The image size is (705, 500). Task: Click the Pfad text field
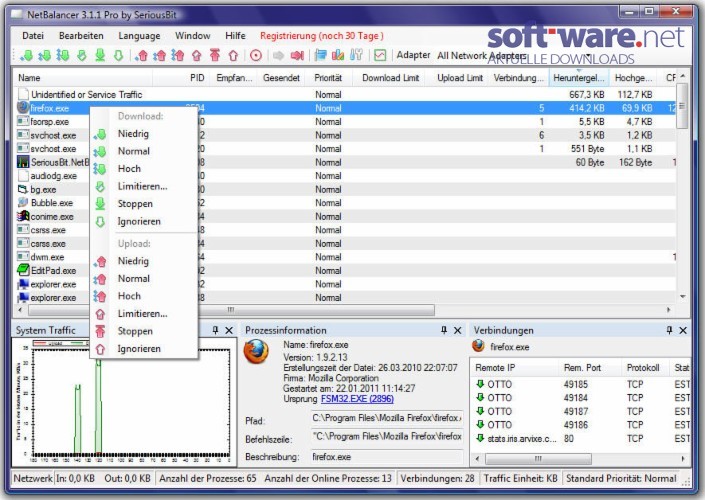coord(387,418)
